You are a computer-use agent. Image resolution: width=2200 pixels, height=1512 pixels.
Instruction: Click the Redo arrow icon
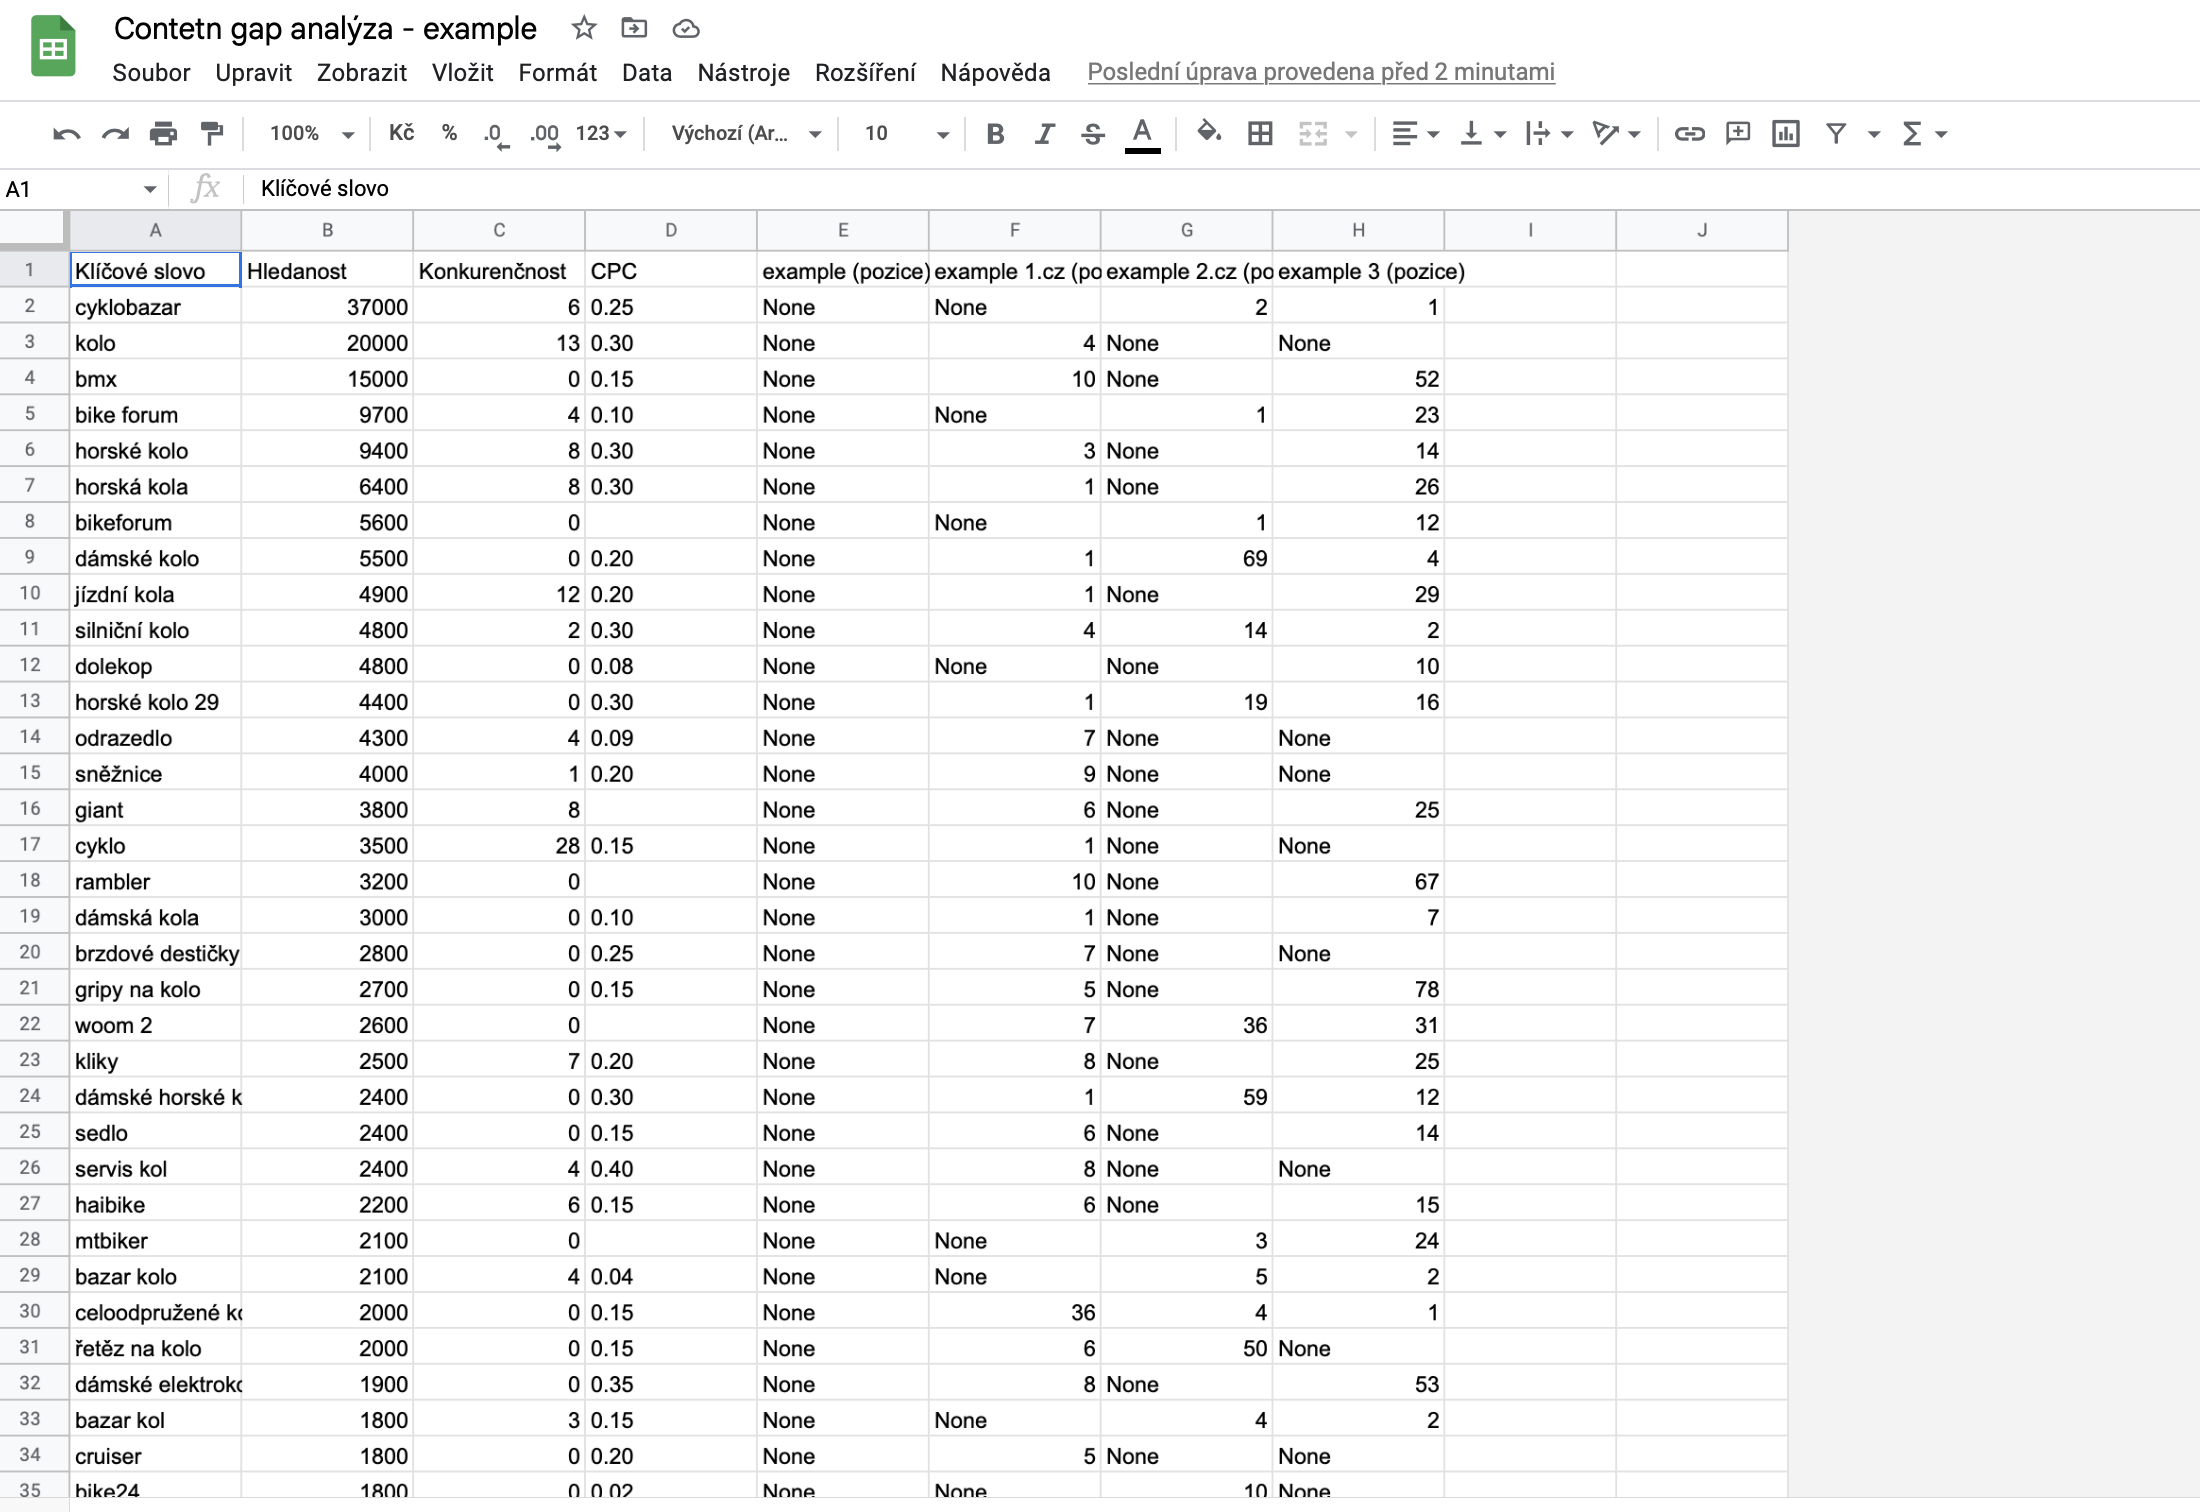[x=115, y=134]
